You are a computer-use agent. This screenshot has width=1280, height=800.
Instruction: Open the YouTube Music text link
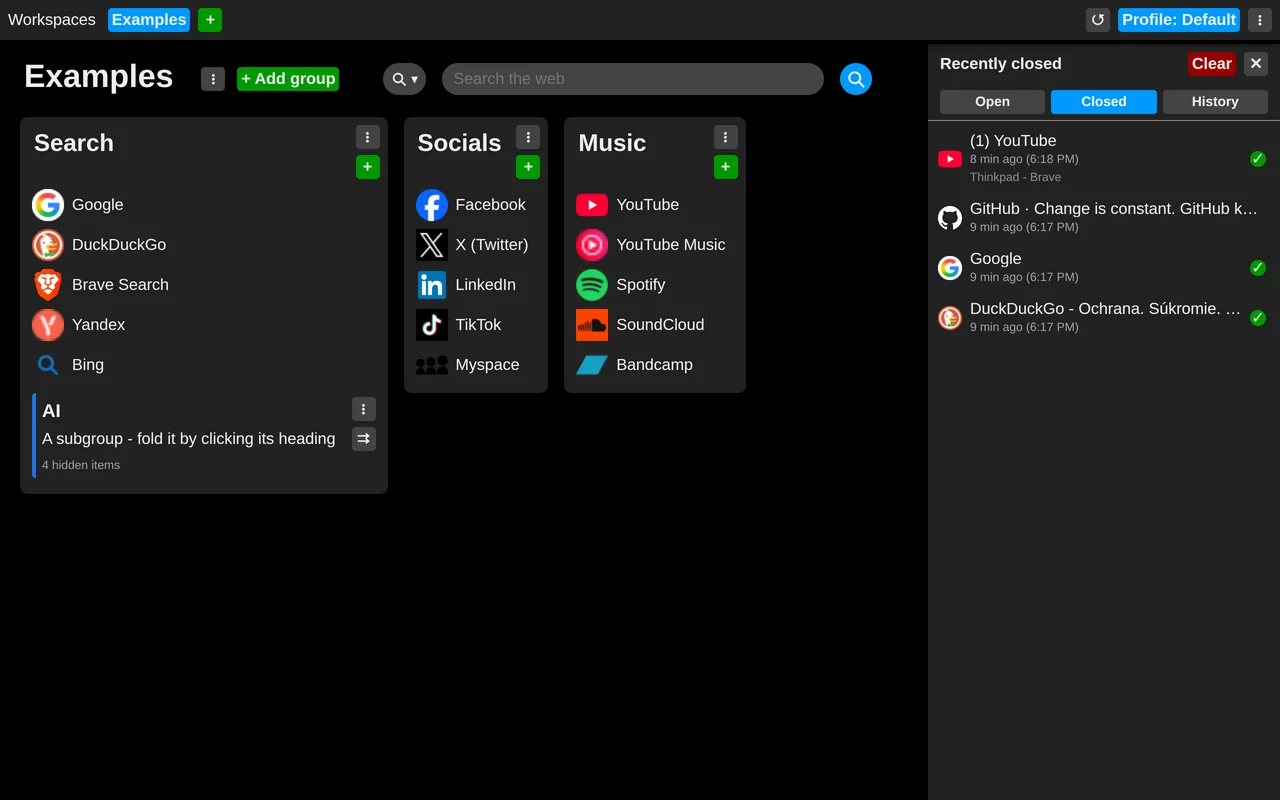pos(671,245)
